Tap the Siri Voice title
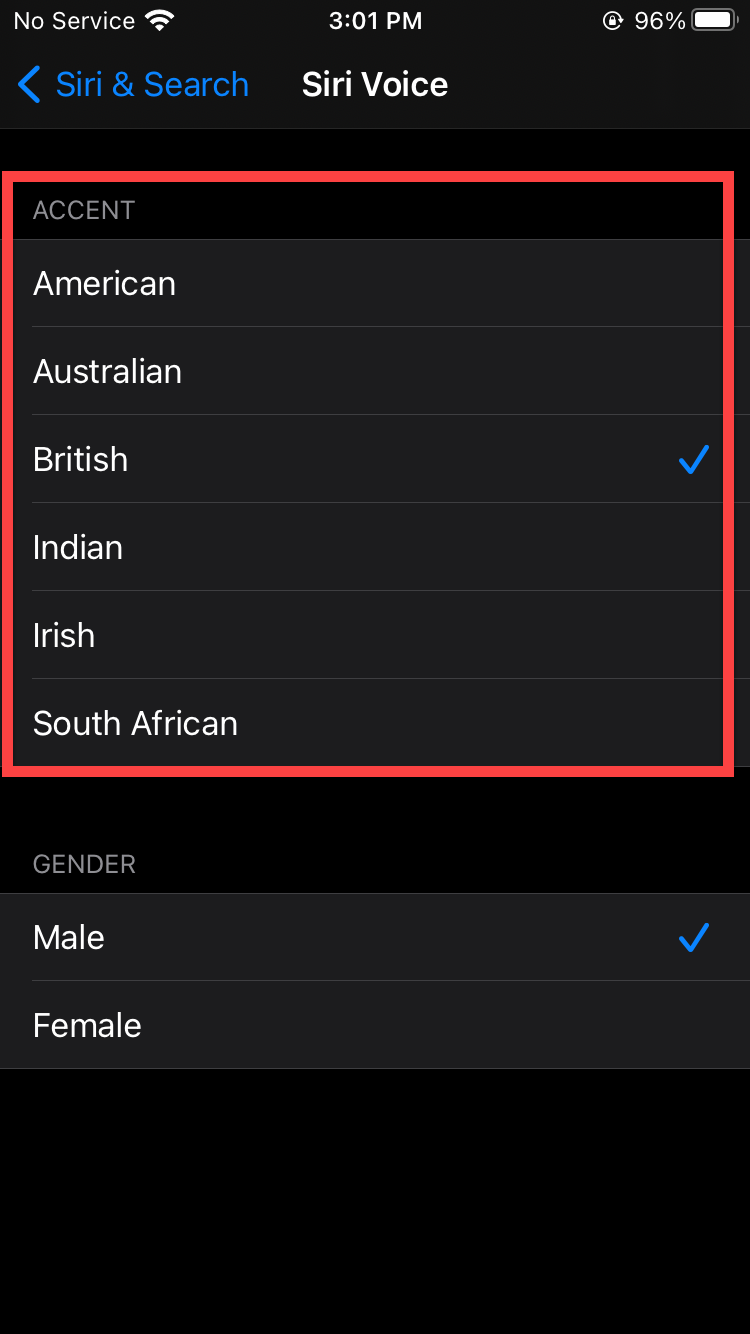Viewport: 750px width, 1334px height. (375, 85)
